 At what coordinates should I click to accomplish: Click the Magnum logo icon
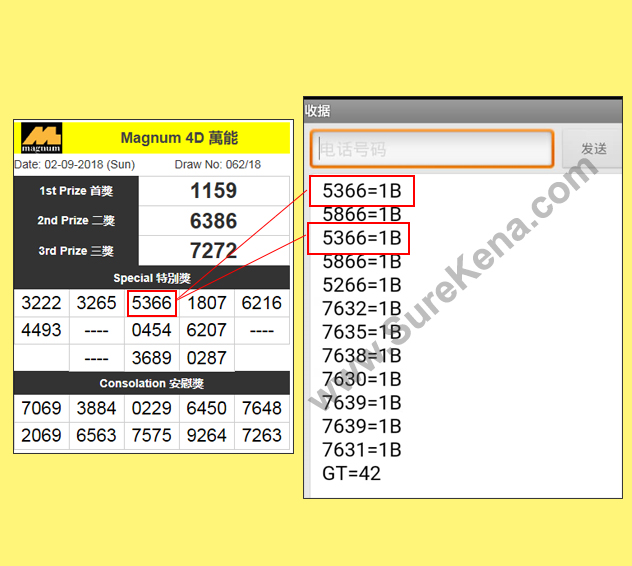coord(41,138)
